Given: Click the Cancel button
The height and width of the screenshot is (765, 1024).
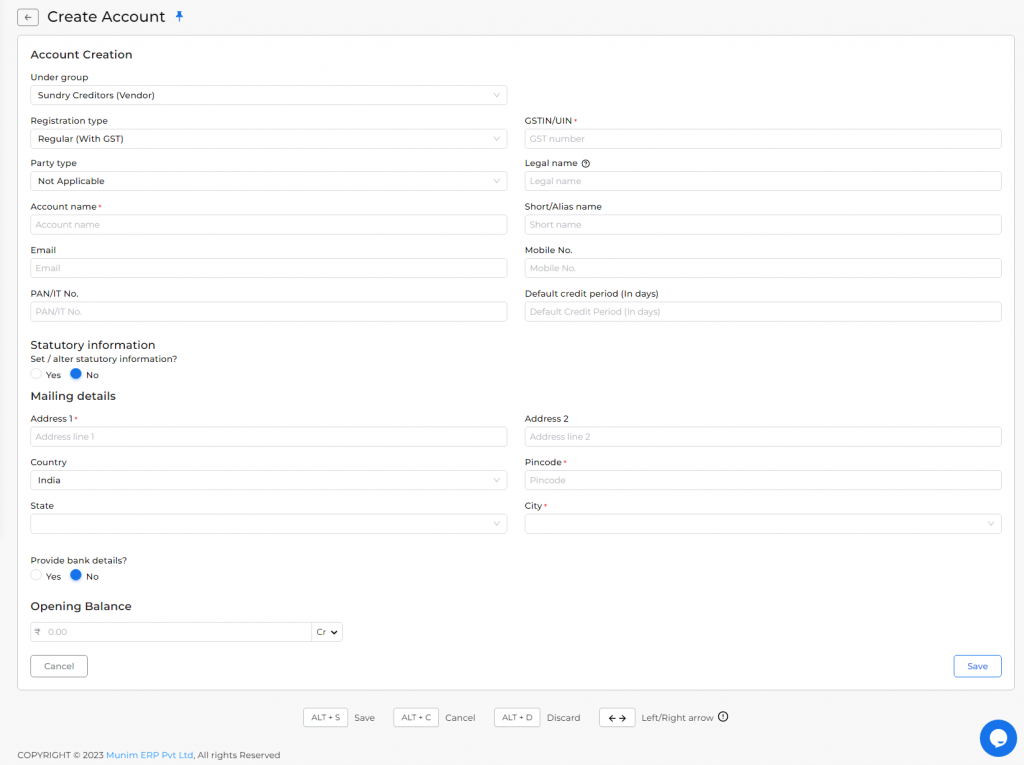Looking at the screenshot, I should (59, 666).
